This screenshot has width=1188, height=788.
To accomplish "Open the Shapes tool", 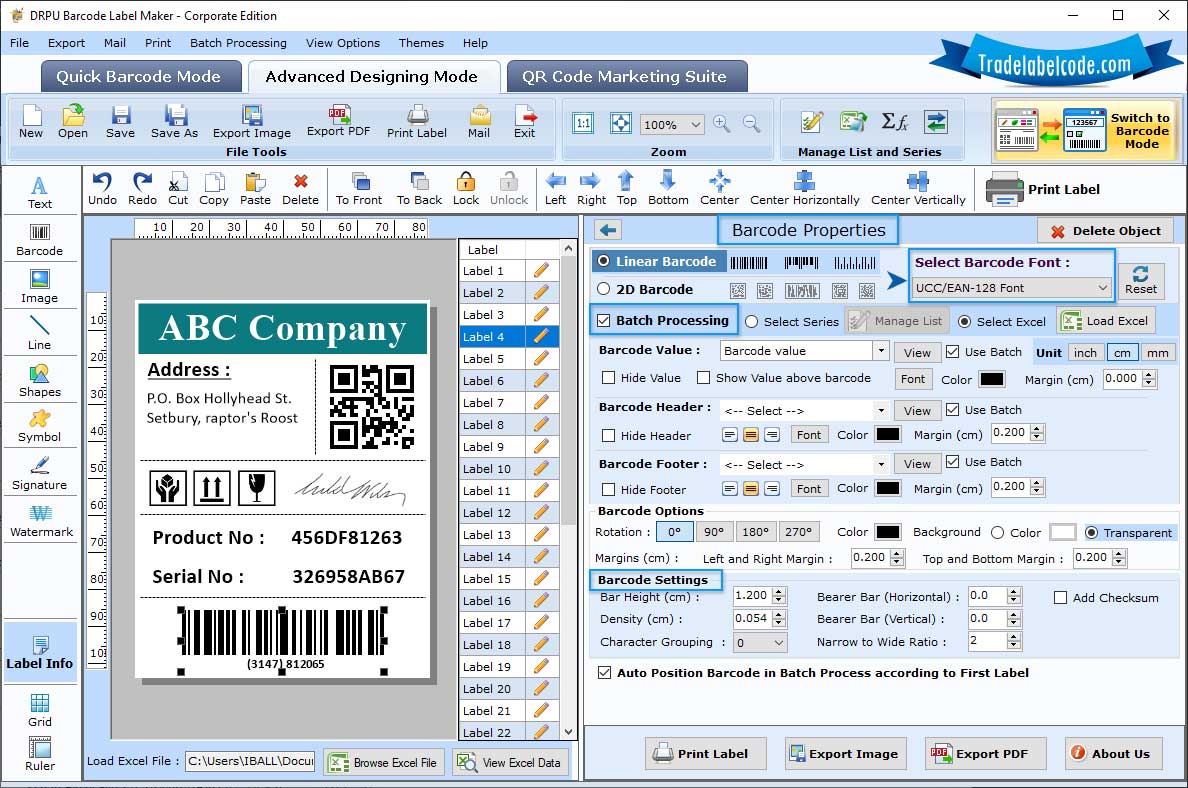I will (39, 381).
